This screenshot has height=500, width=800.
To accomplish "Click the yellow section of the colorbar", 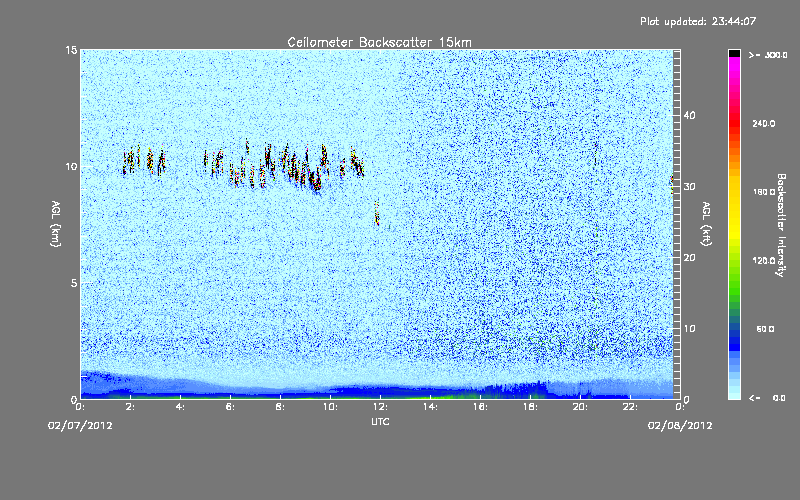I will (734, 204).
